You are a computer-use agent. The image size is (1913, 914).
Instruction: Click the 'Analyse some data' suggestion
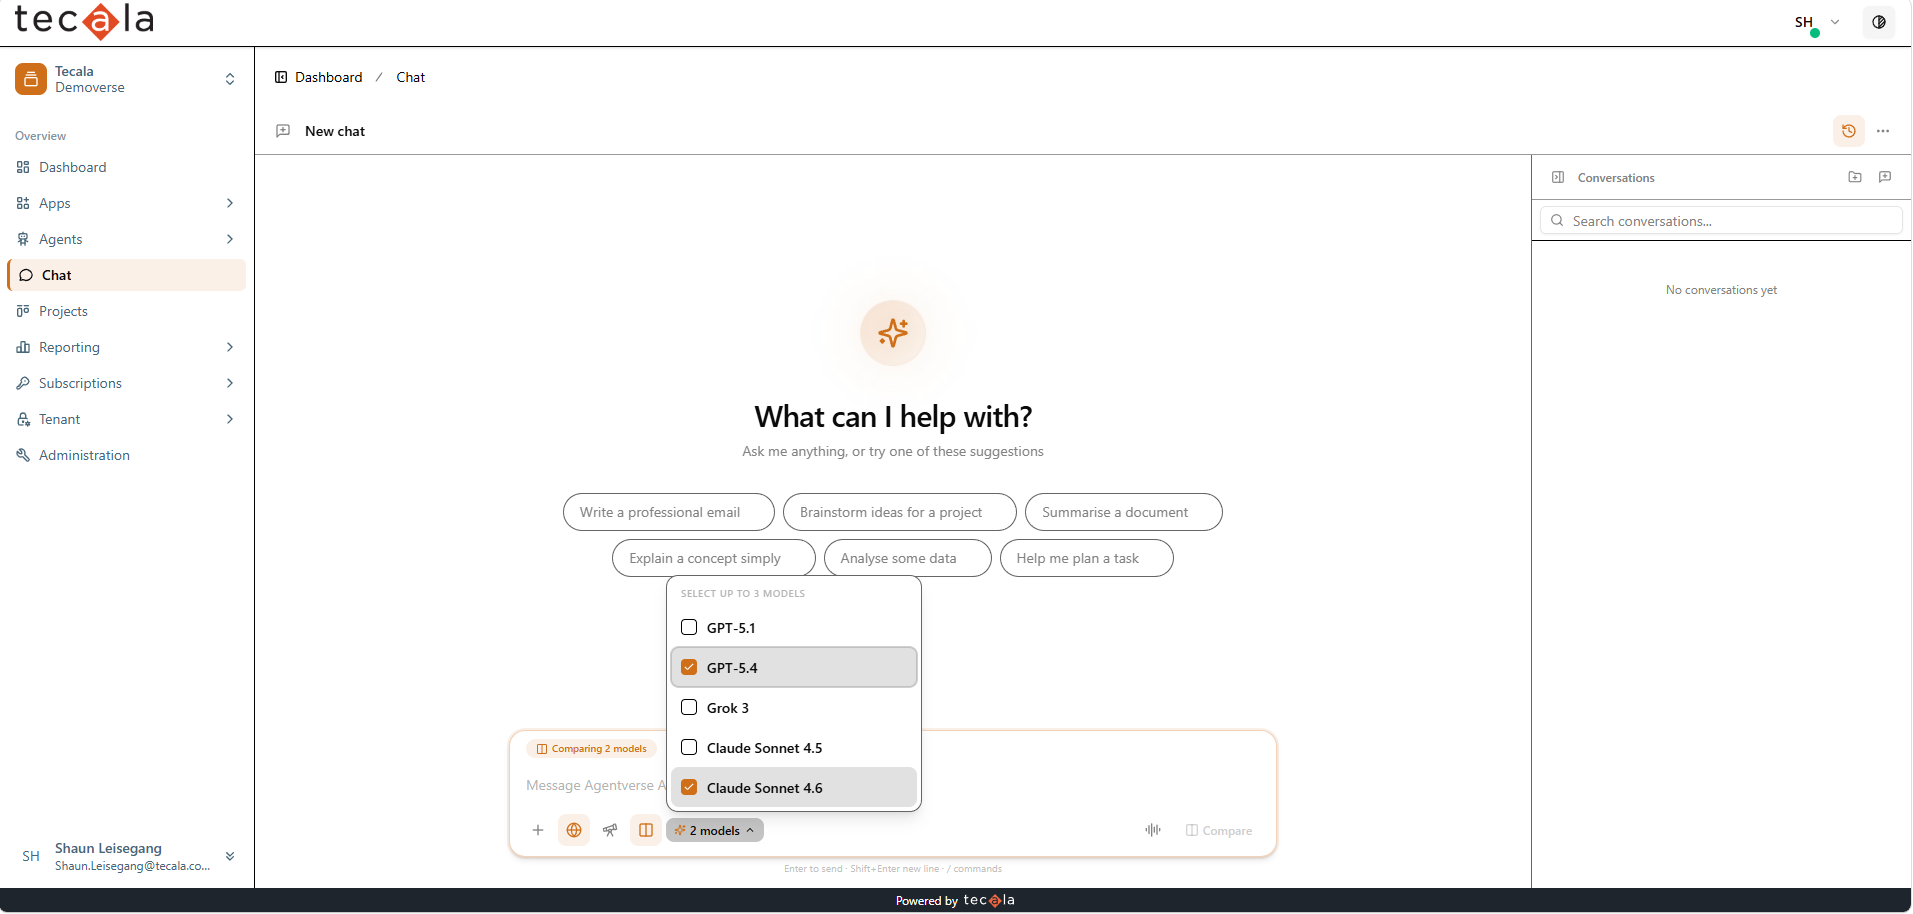pyautogui.click(x=908, y=558)
